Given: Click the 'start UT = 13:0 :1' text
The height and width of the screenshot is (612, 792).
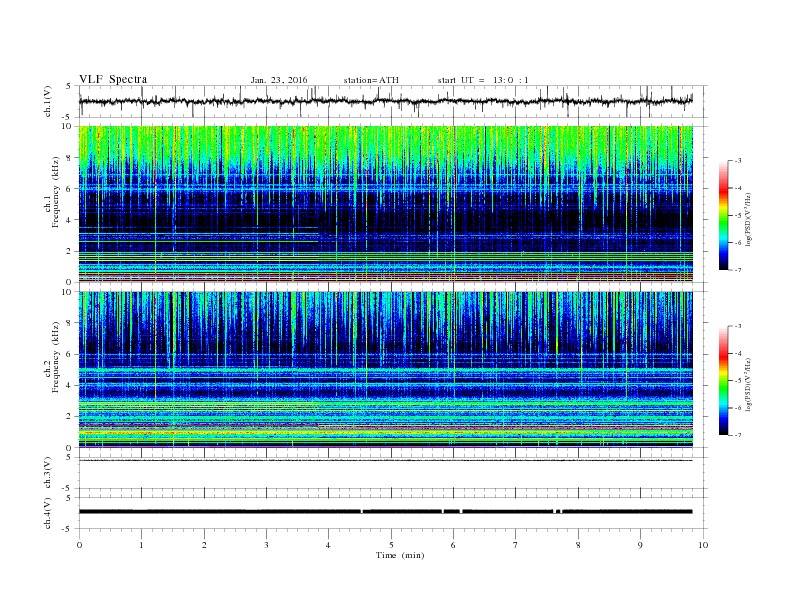Looking at the screenshot, I should click(x=483, y=80).
